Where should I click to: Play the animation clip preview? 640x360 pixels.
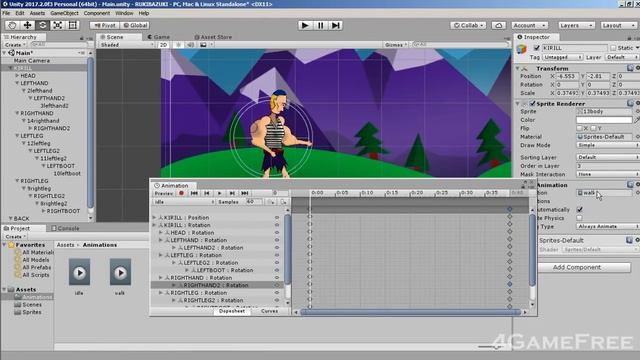pyautogui.click(x=220, y=193)
